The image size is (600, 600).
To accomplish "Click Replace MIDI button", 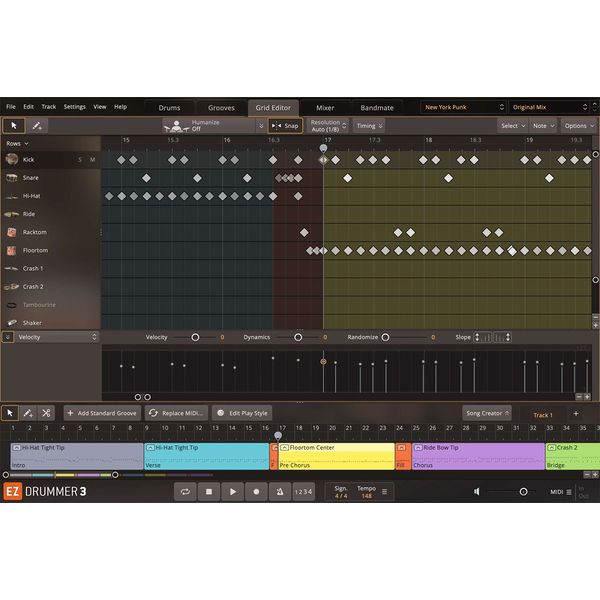I will click(177, 413).
